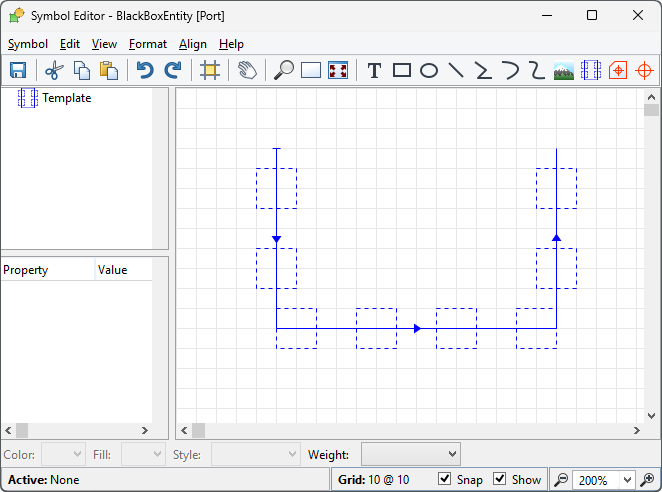The height and width of the screenshot is (492, 662).
Task: Select the Ellipse drawing tool
Action: [429, 71]
